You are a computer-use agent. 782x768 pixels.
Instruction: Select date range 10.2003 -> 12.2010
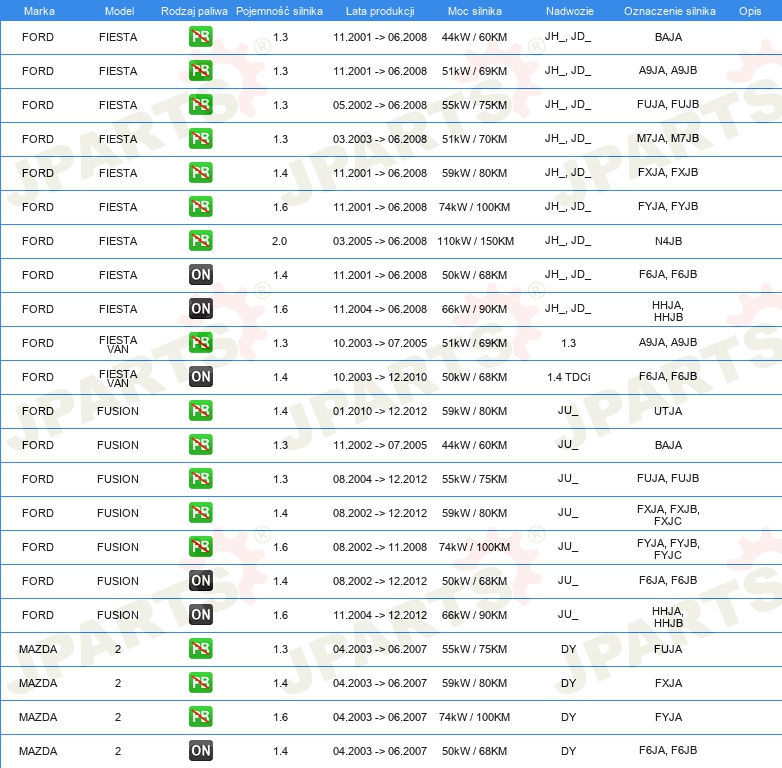tap(380, 377)
